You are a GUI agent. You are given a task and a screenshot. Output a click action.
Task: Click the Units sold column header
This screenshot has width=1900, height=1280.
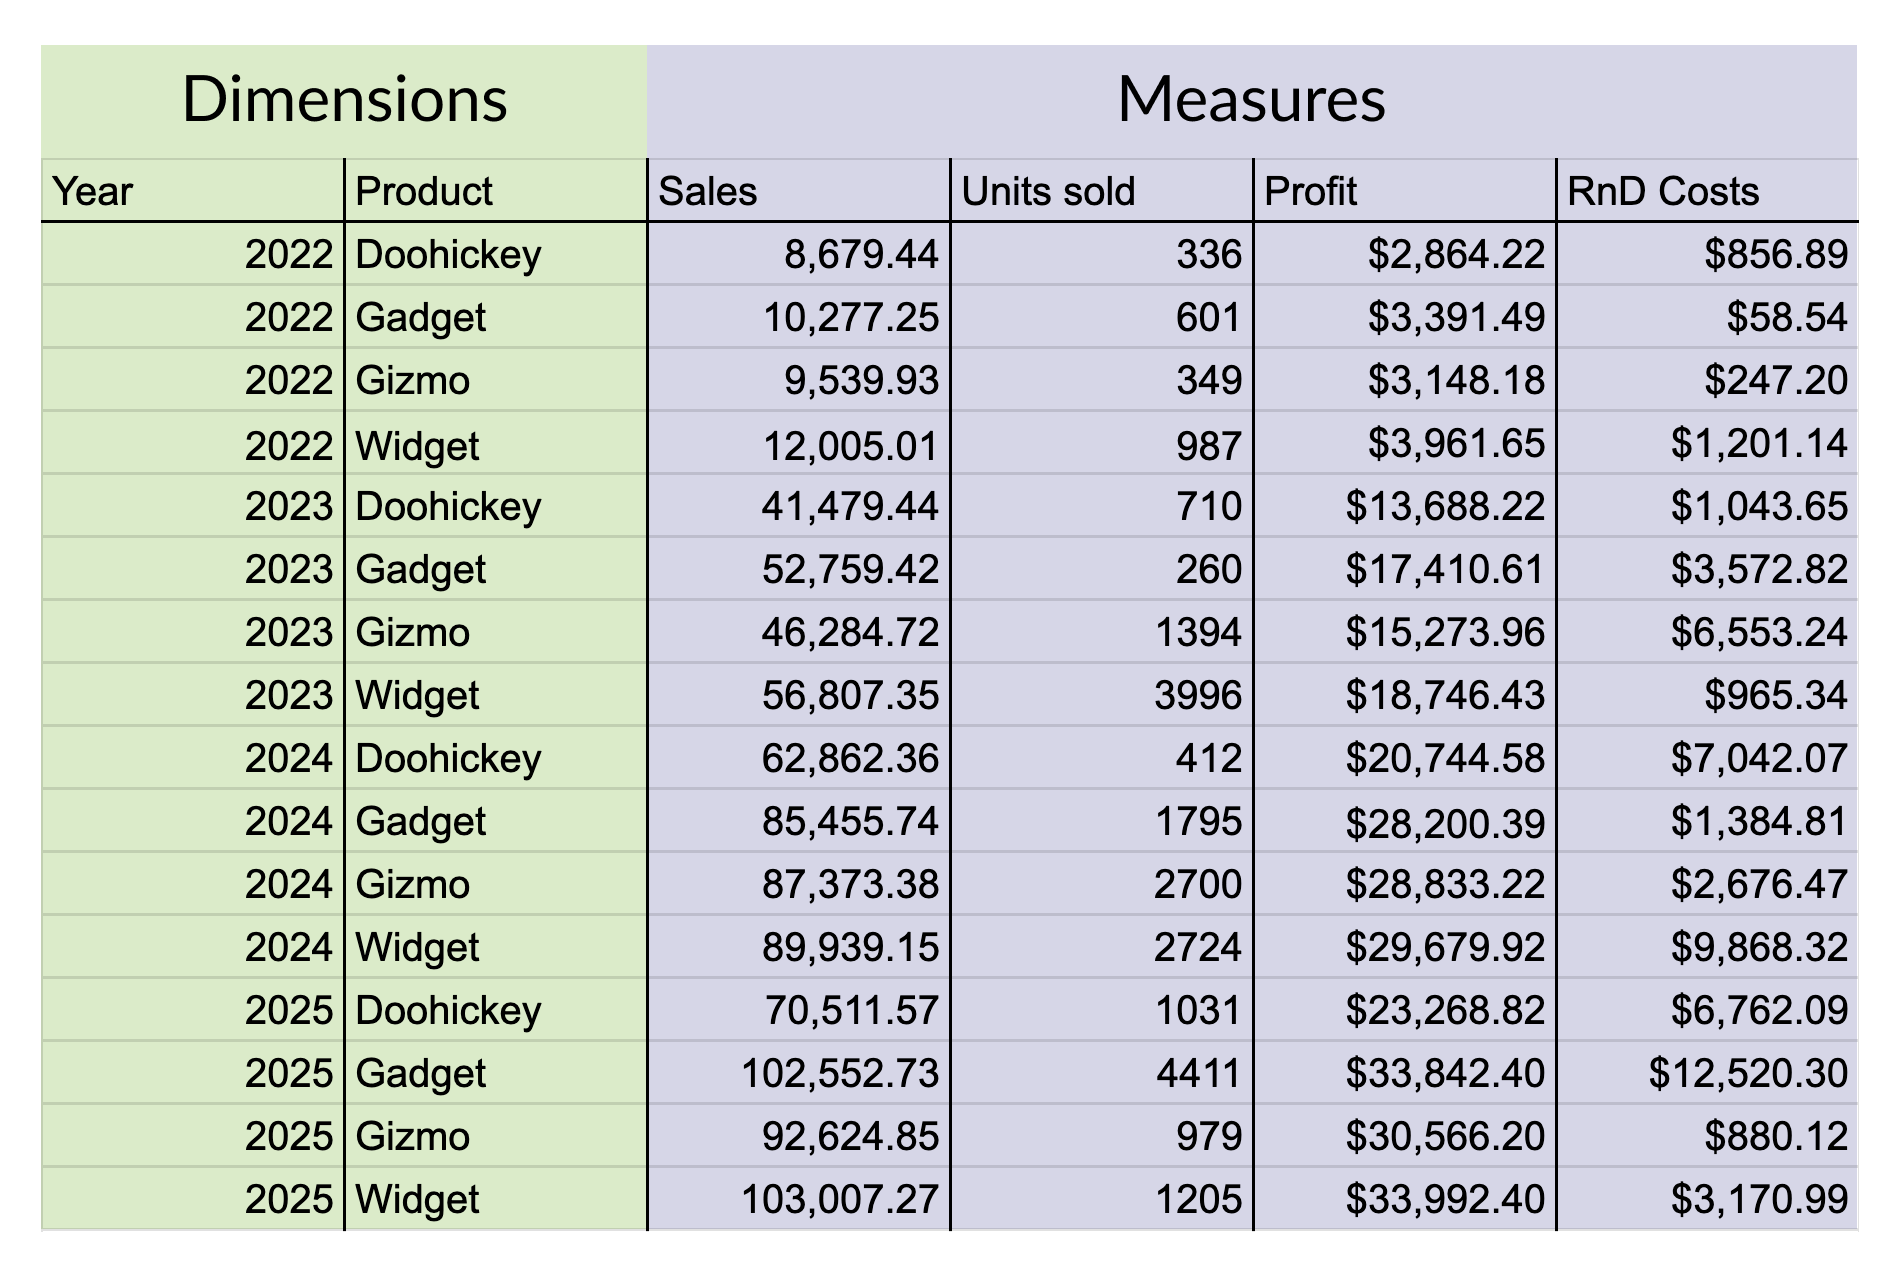click(1101, 191)
